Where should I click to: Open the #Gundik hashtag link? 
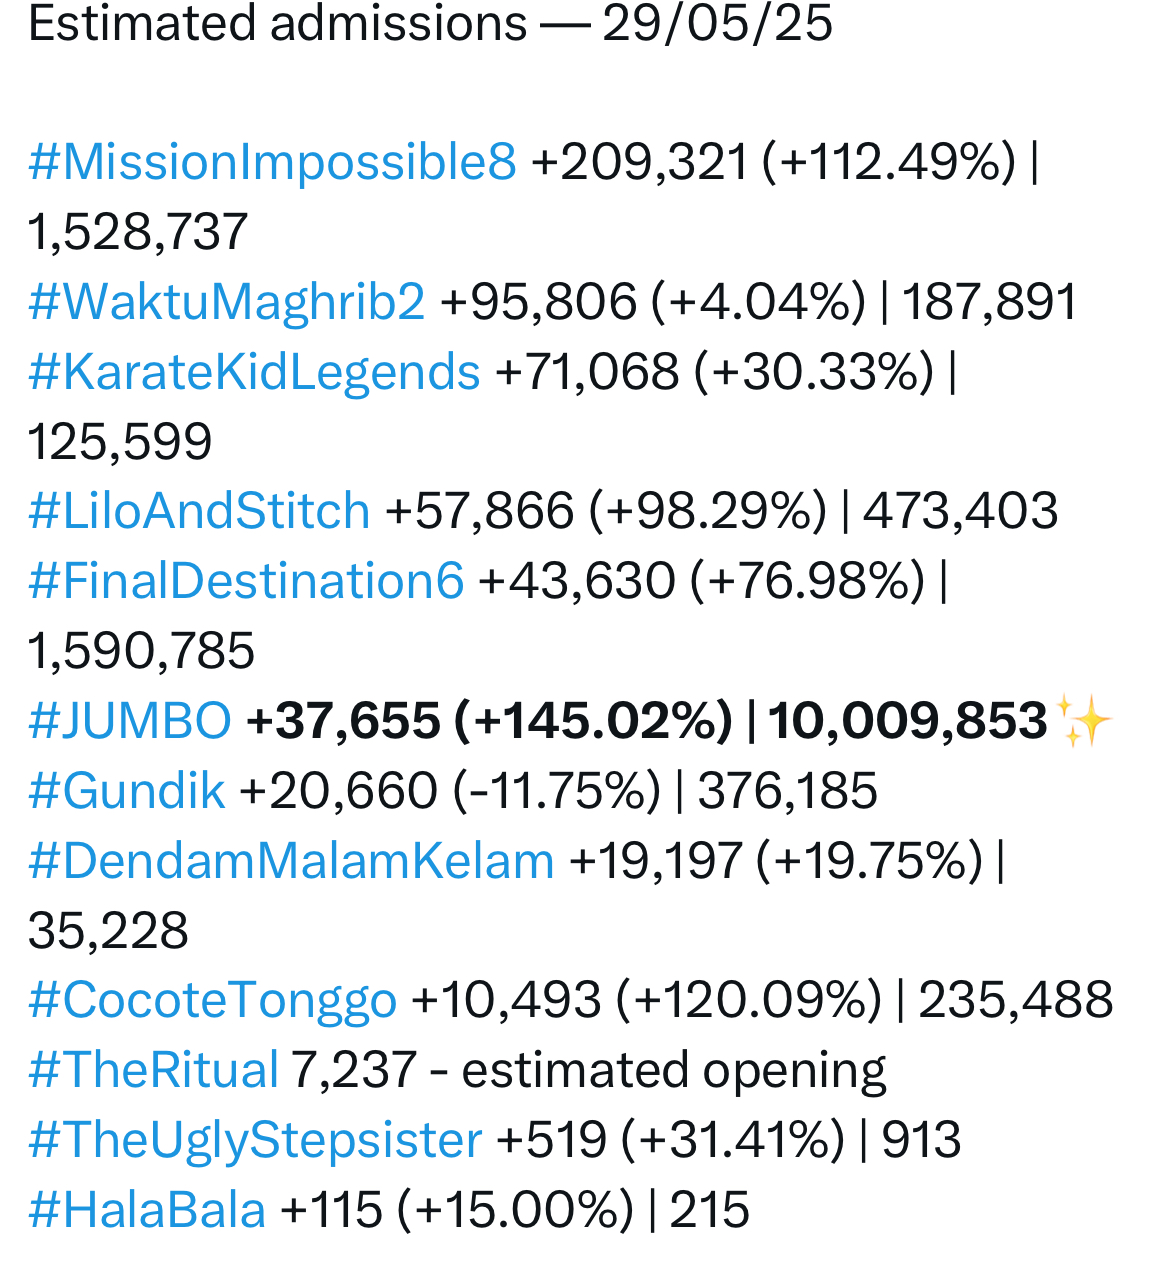[x=127, y=791]
